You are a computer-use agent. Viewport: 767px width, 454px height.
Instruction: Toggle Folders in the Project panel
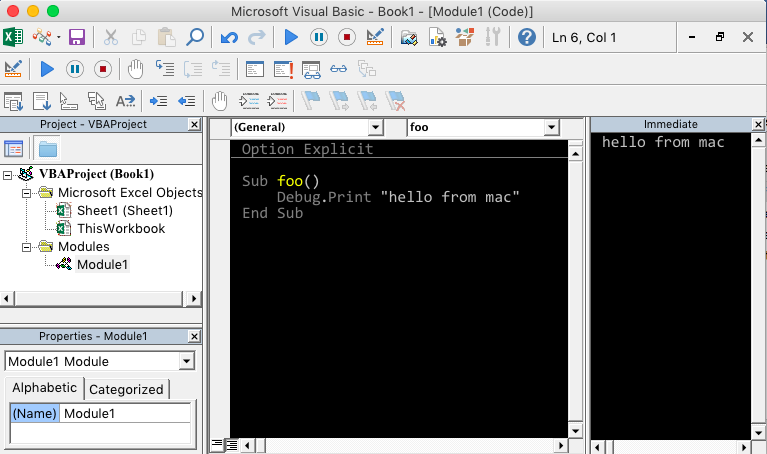[x=47, y=148]
